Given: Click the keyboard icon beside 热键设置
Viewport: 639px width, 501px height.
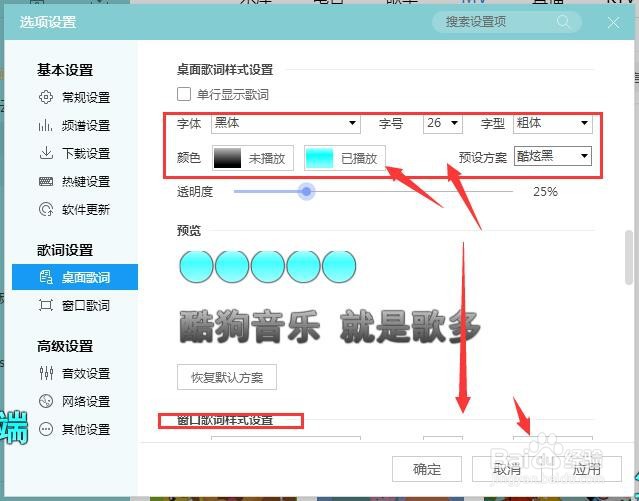Looking at the screenshot, I should pos(46,181).
